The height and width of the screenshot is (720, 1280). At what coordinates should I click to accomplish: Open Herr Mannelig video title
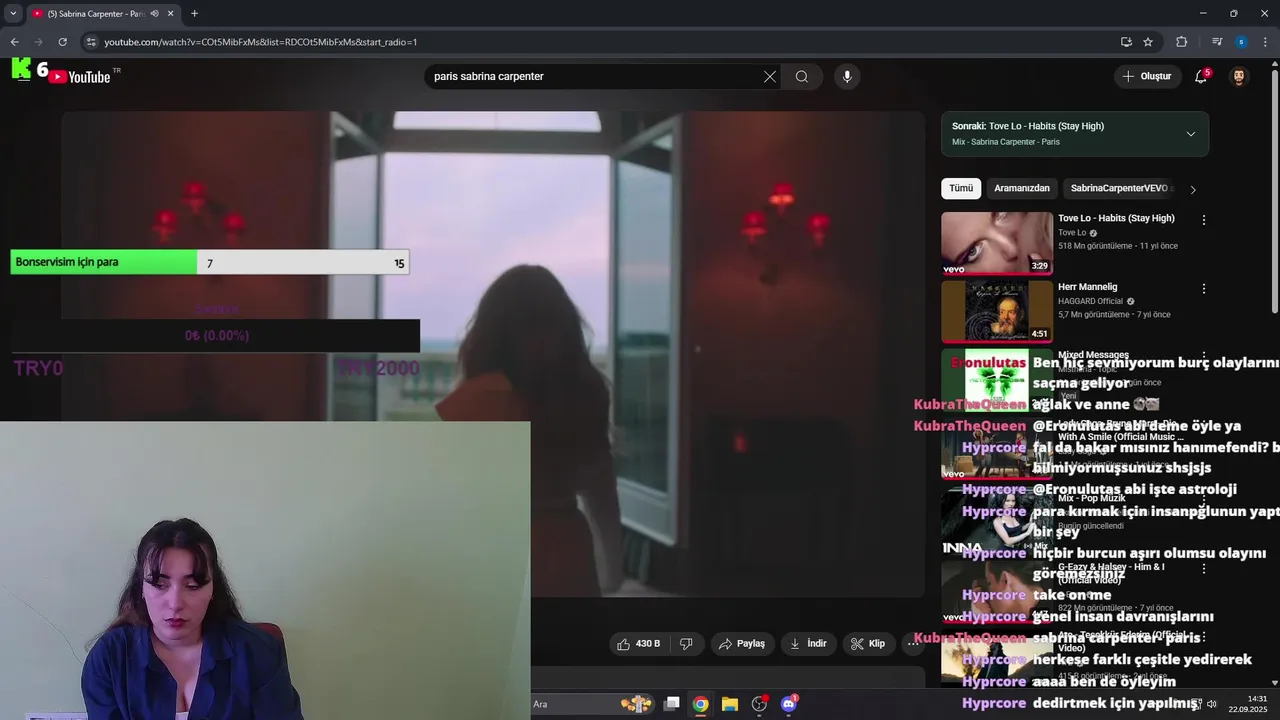pyautogui.click(x=1088, y=287)
